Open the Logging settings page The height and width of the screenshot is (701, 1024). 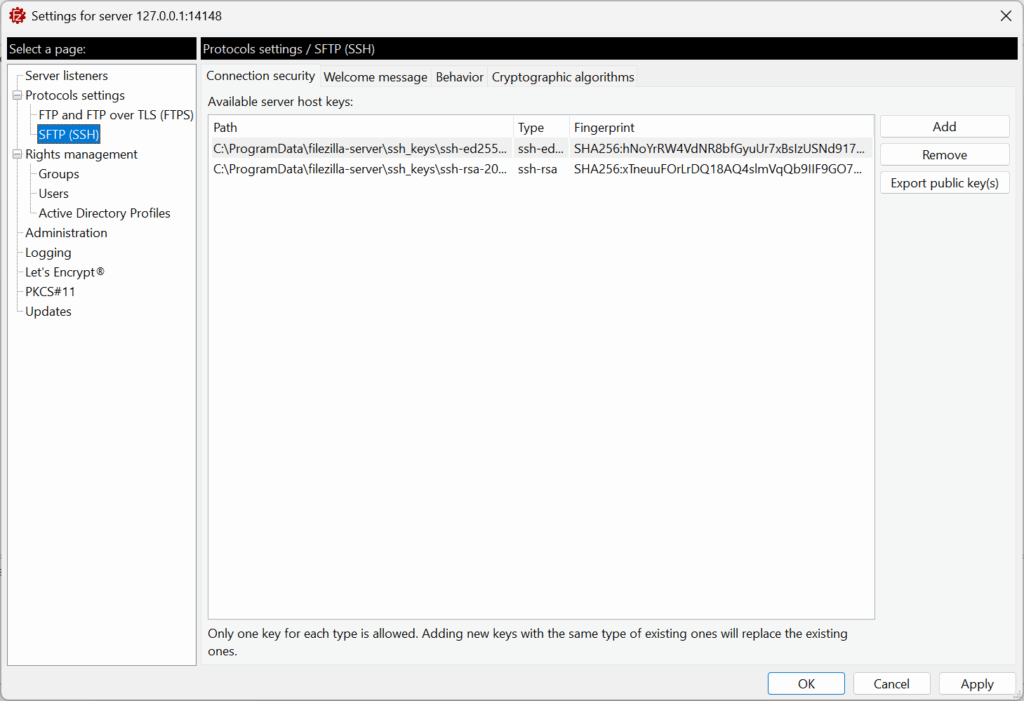47,252
